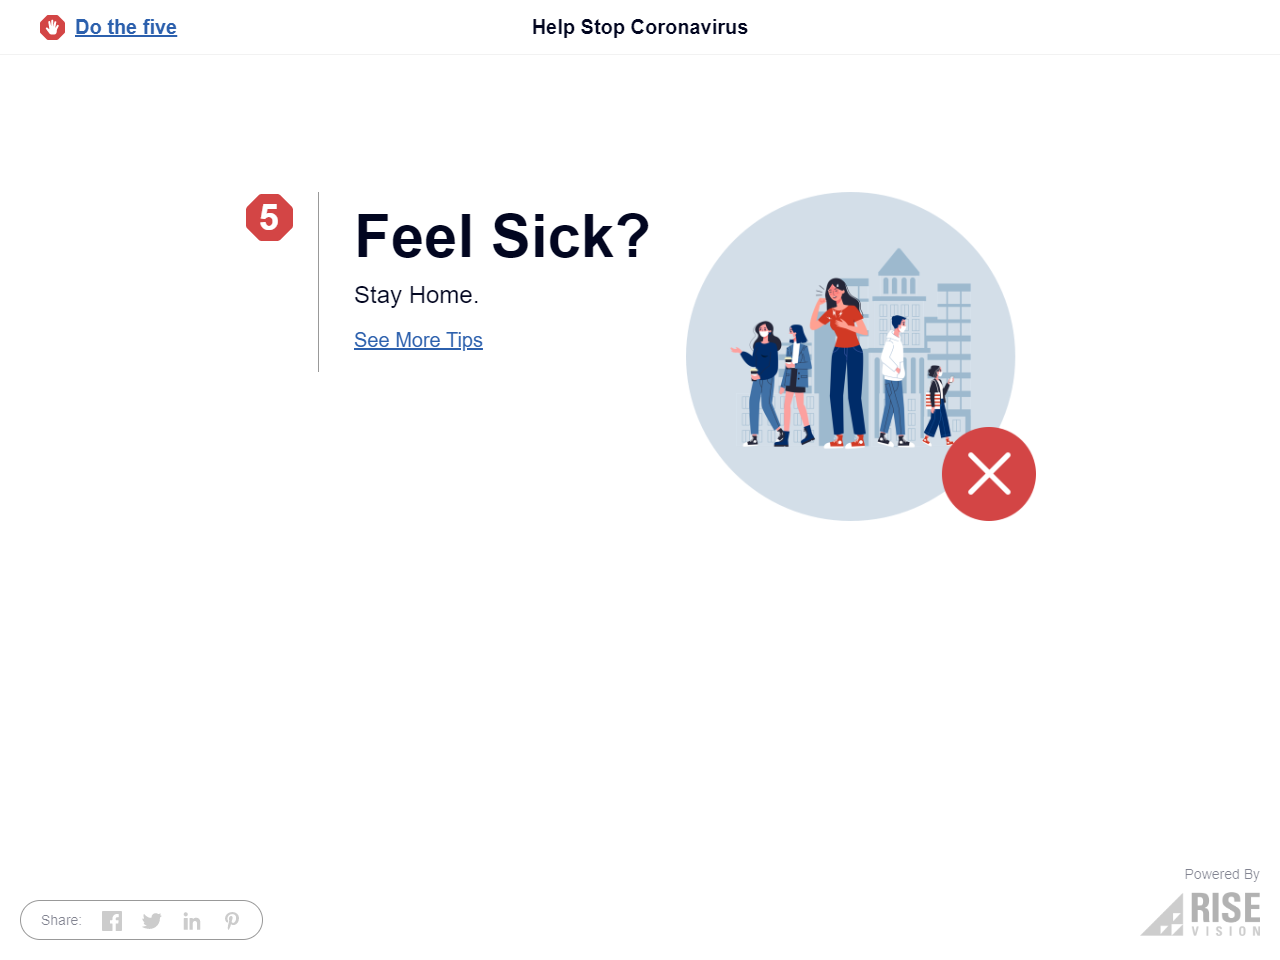This screenshot has width=1280, height=960.
Task: Share on Facebook icon
Action: (112, 921)
